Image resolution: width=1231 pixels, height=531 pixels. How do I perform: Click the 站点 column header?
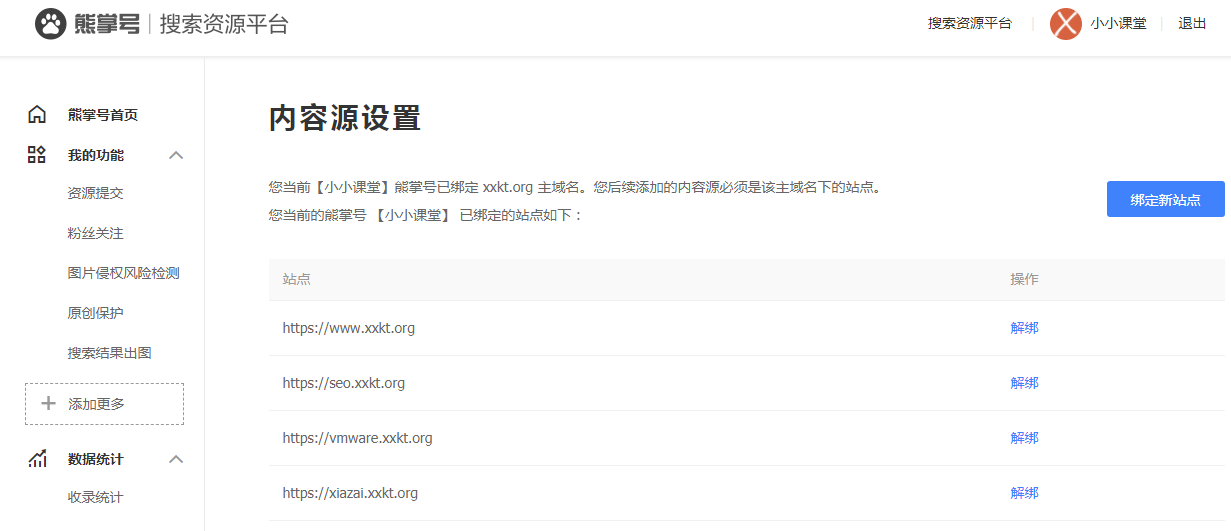pos(297,279)
